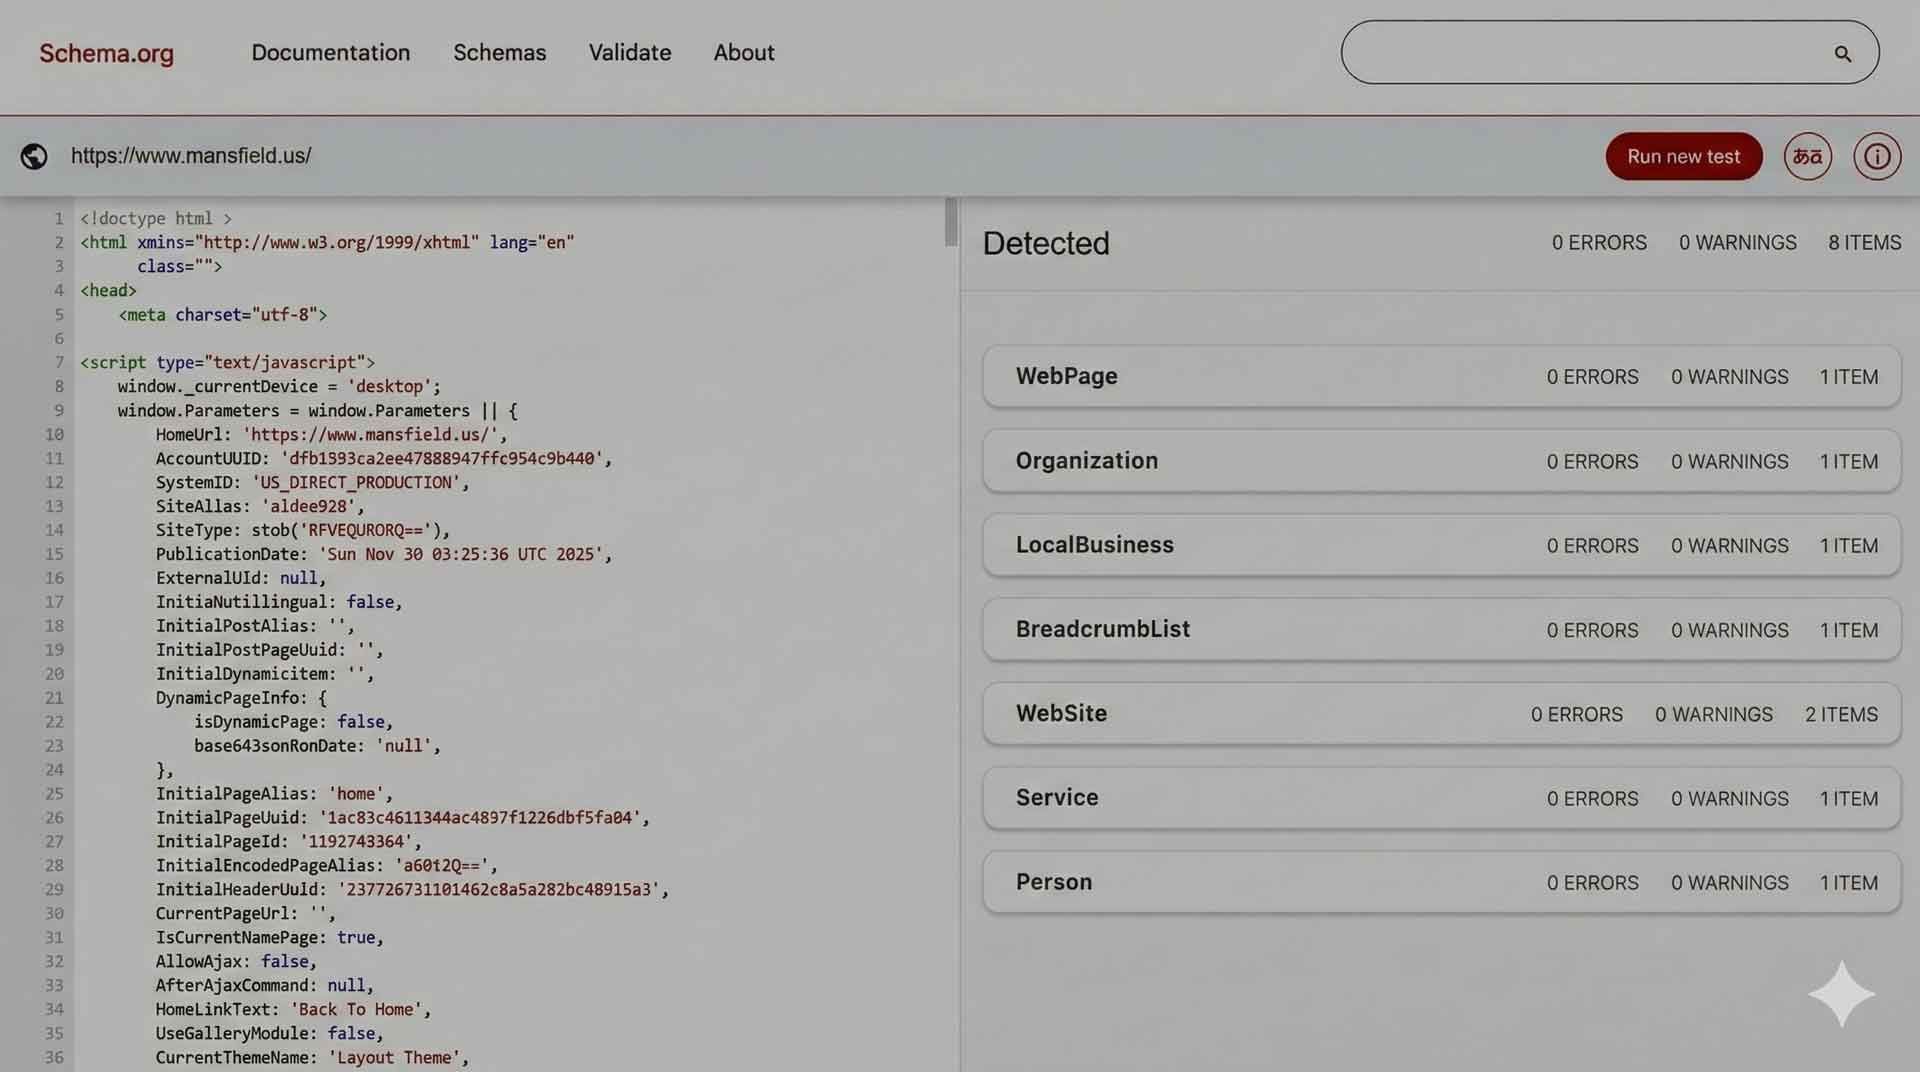Image resolution: width=1920 pixels, height=1072 pixels.
Task: Click the window._currentDevice code line
Action: coord(279,387)
